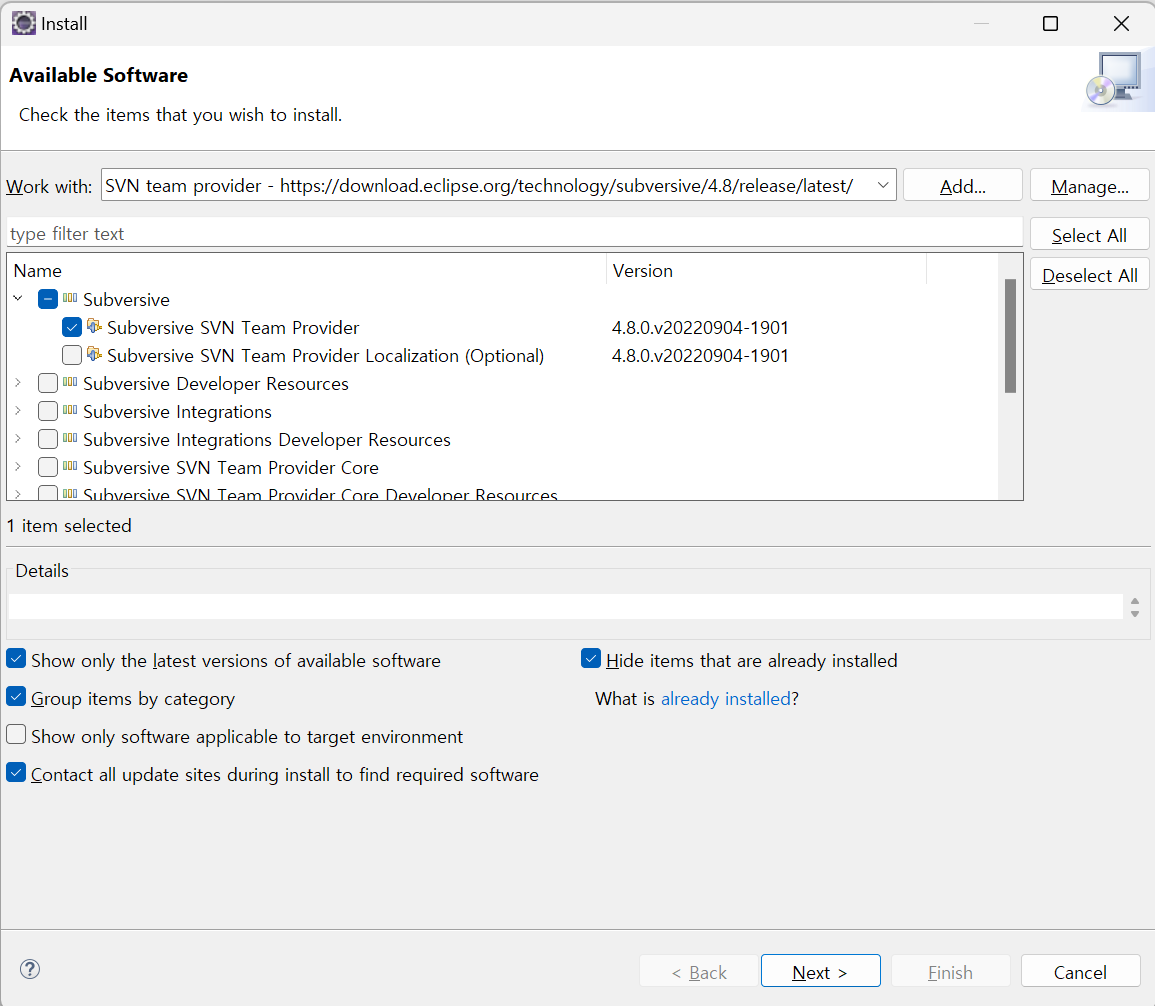The image size is (1155, 1006).
Task: Enable Show only software applicable to target environment
Action: click(16, 736)
